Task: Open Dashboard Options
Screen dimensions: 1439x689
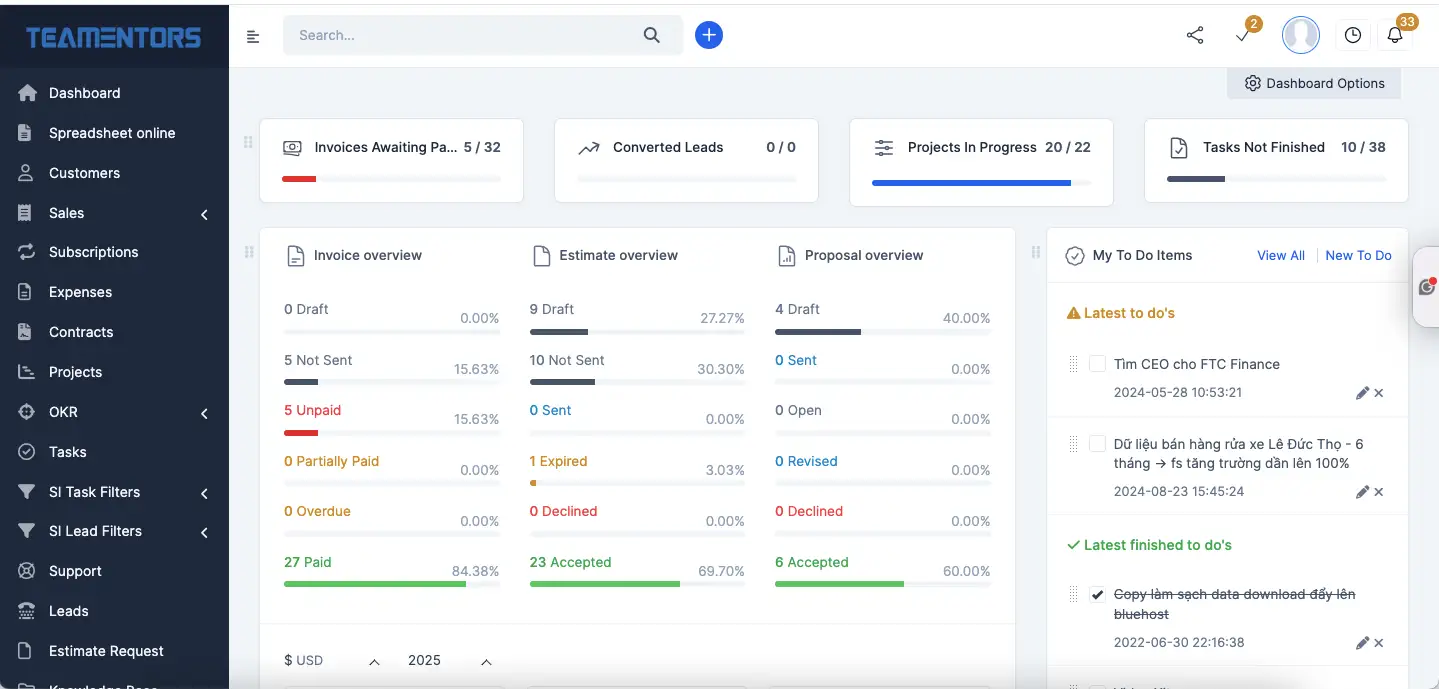Action: pos(1313,83)
